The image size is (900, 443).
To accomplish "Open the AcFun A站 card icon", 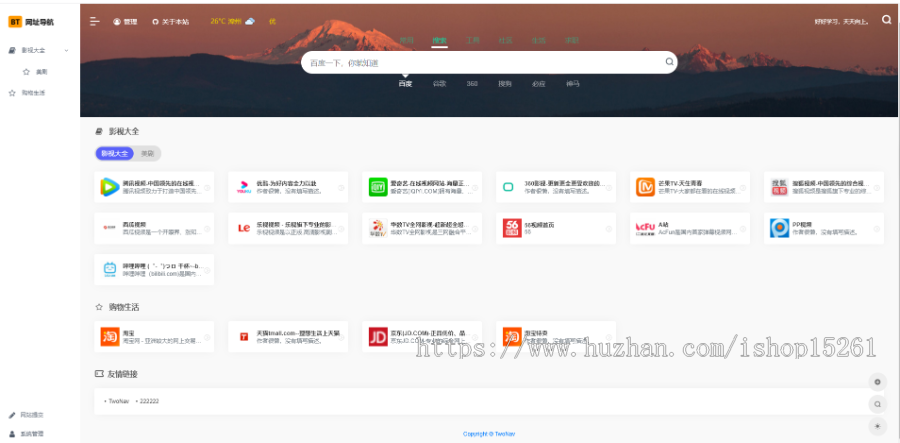I will click(x=645, y=228).
